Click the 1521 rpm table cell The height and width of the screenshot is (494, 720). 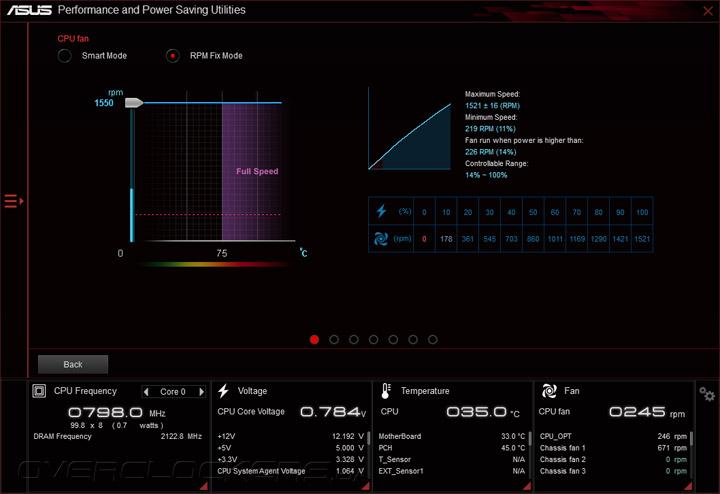tap(642, 239)
